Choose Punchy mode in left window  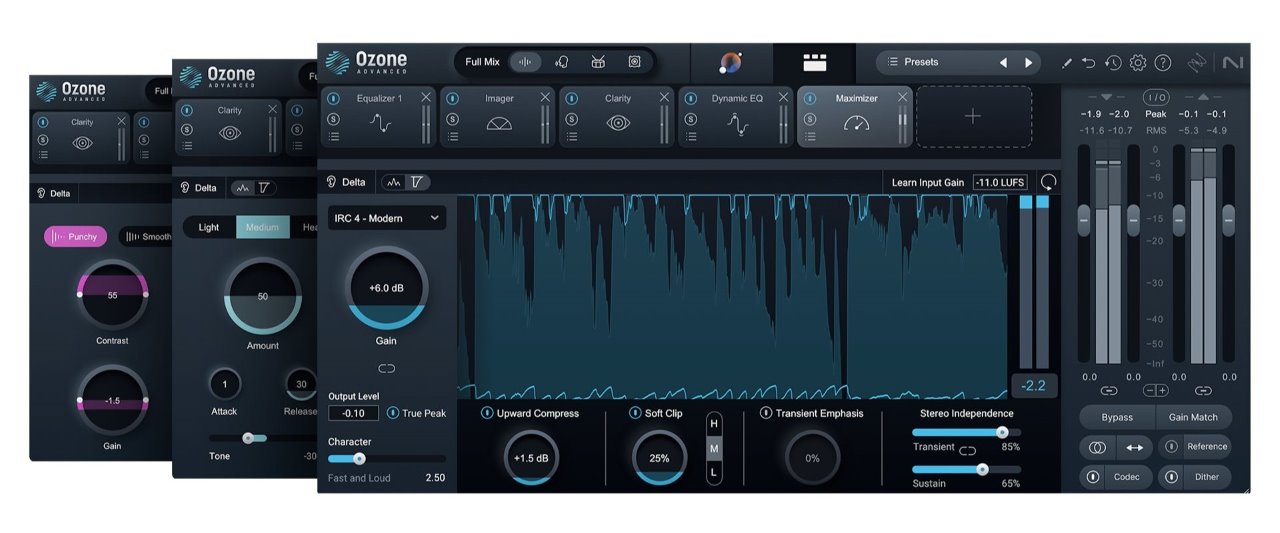pyautogui.click(x=75, y=237)
